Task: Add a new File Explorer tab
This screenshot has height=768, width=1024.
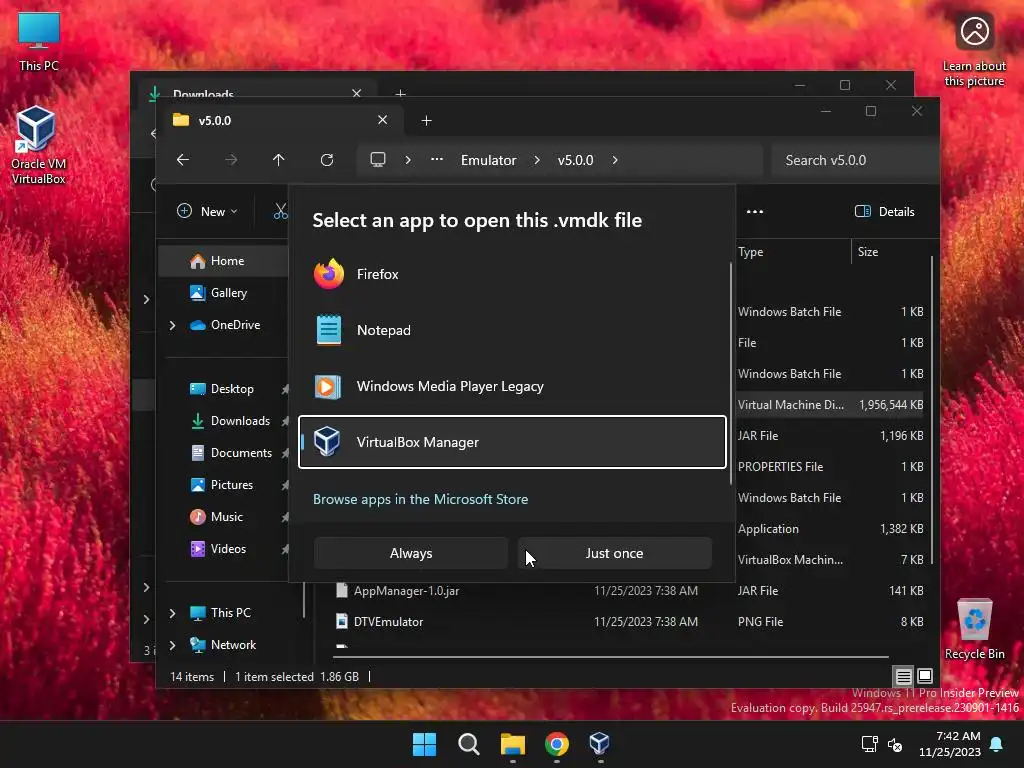Action: click(426, 120)
